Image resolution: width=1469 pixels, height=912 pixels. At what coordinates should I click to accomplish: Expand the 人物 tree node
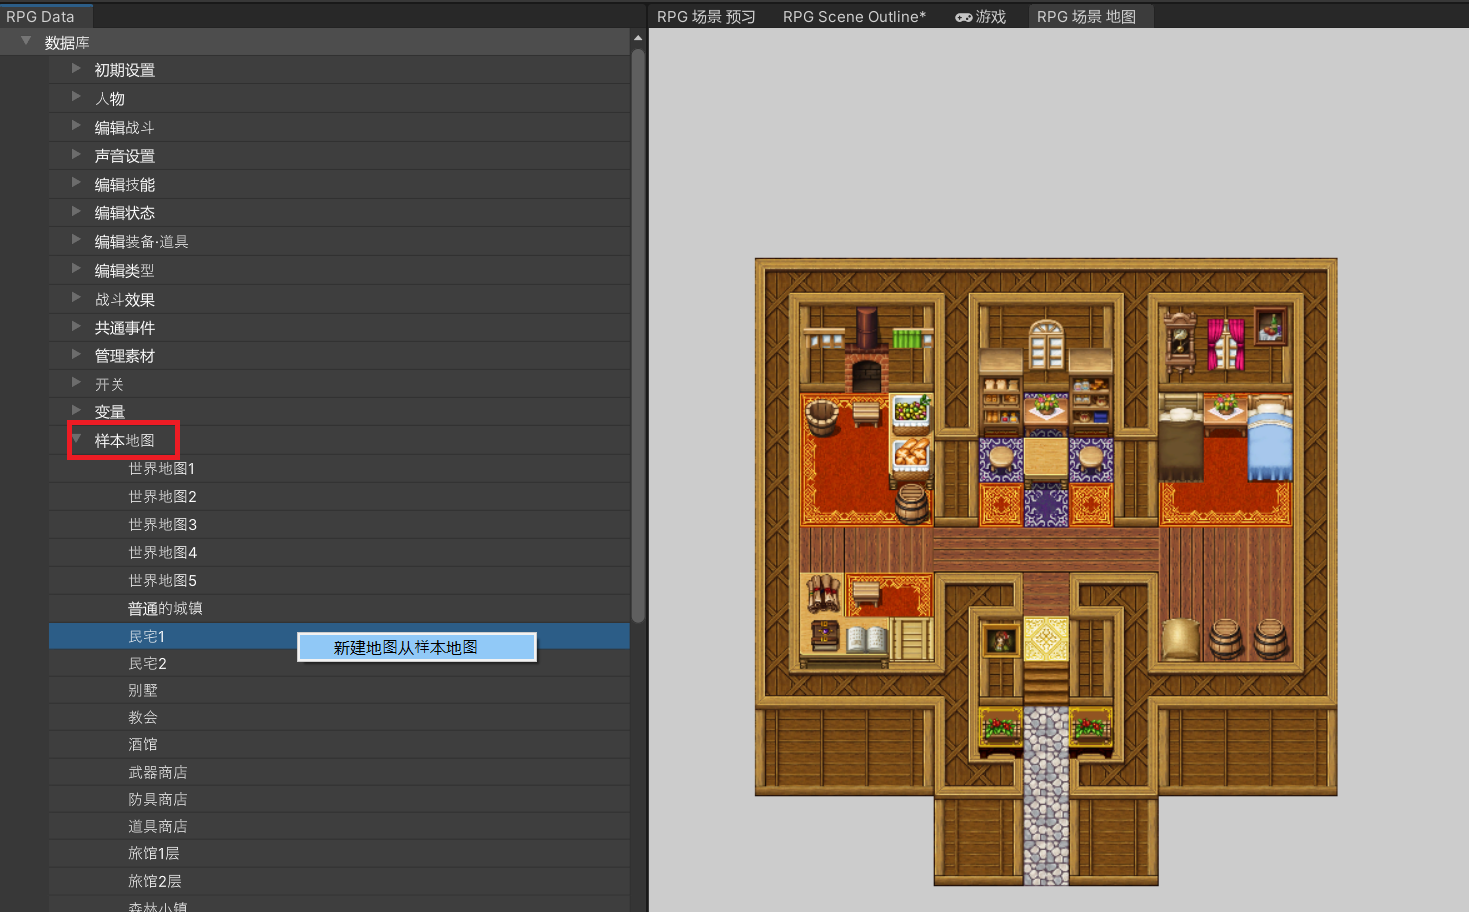coord(76,97)
